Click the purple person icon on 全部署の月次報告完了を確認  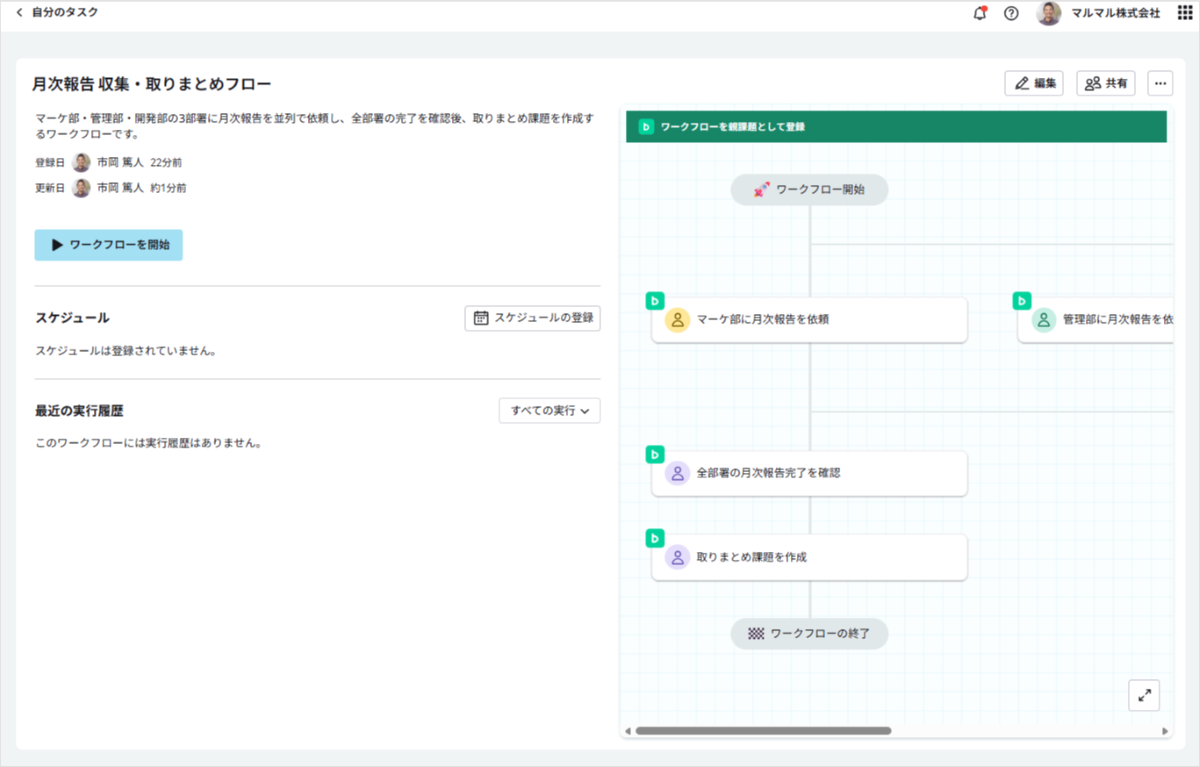click(678, 473)
